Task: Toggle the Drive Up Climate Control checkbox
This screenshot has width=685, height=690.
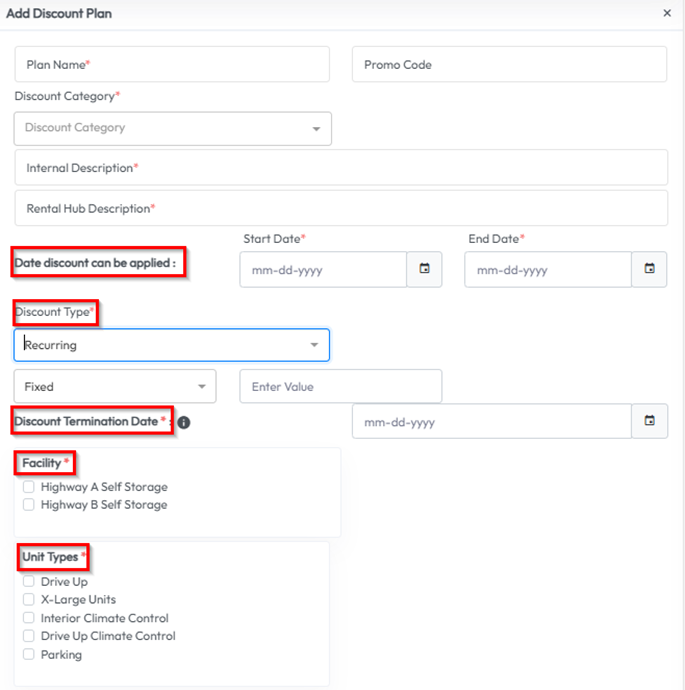Action: tap(29, 636)
